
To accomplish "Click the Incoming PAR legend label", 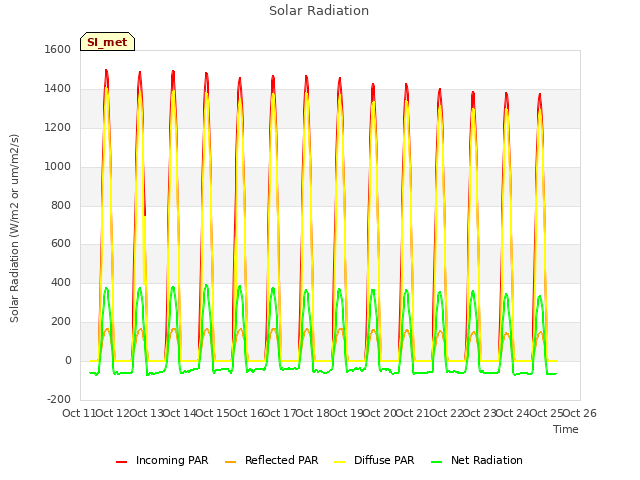I will point(172,460).
